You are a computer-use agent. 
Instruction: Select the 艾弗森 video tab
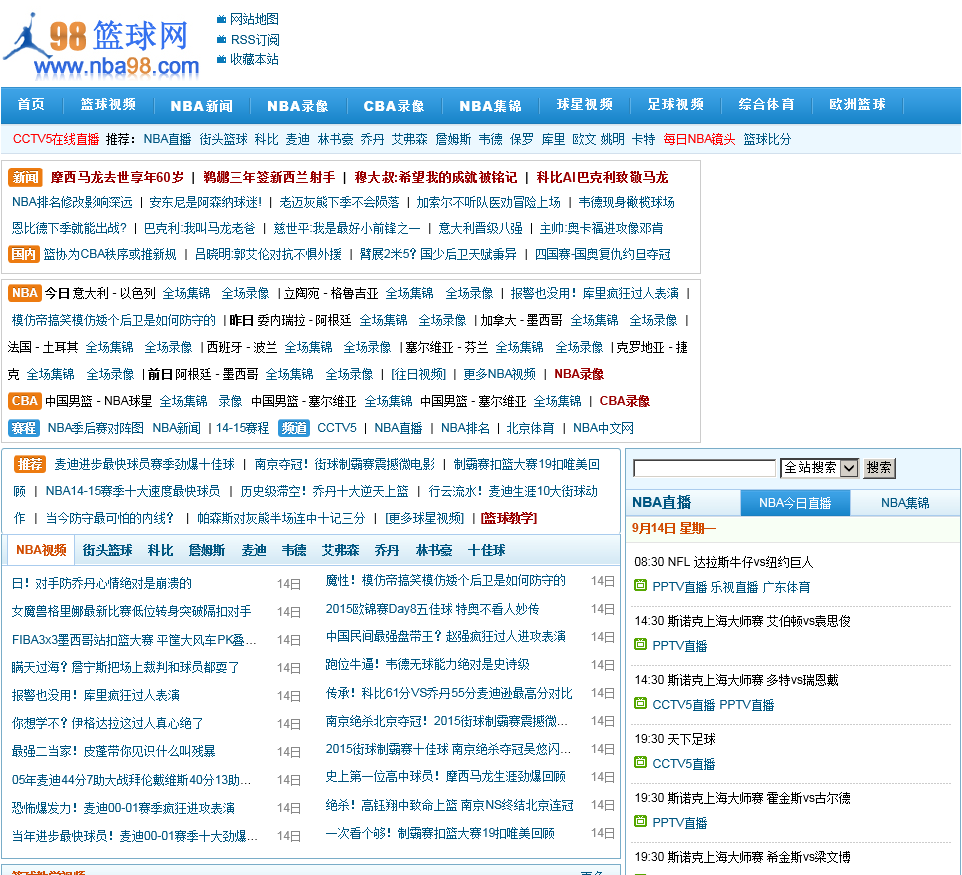click(341, 550)
